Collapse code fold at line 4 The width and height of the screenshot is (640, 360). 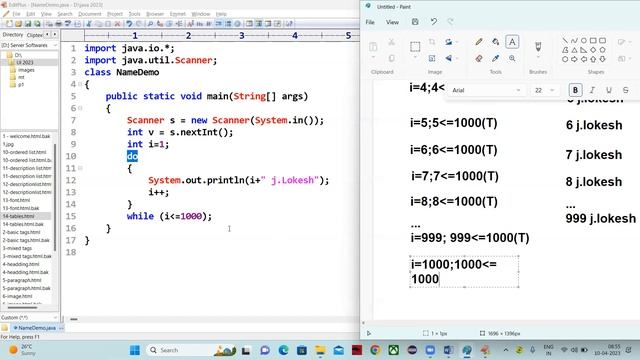coord(80,84)
